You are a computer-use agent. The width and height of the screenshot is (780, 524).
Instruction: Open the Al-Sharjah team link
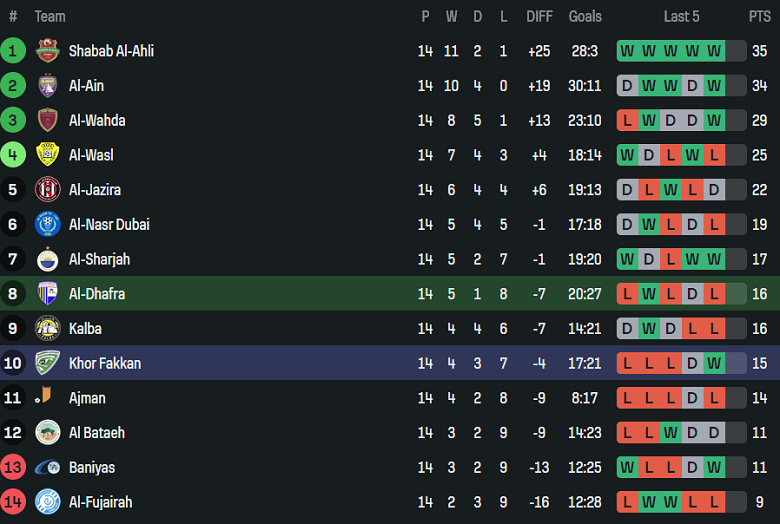click(x=99, y=260)
